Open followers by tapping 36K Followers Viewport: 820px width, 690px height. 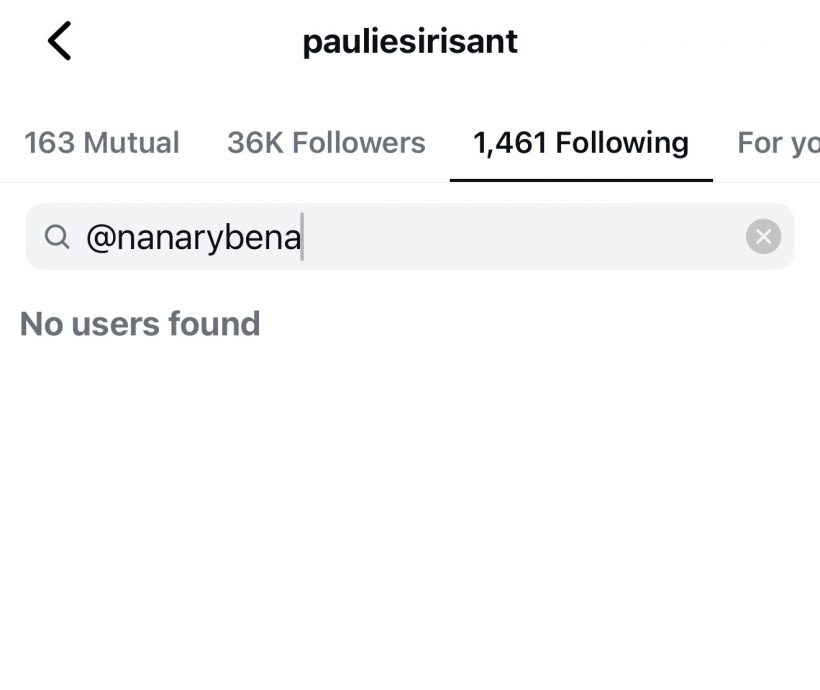coord(326,142)
